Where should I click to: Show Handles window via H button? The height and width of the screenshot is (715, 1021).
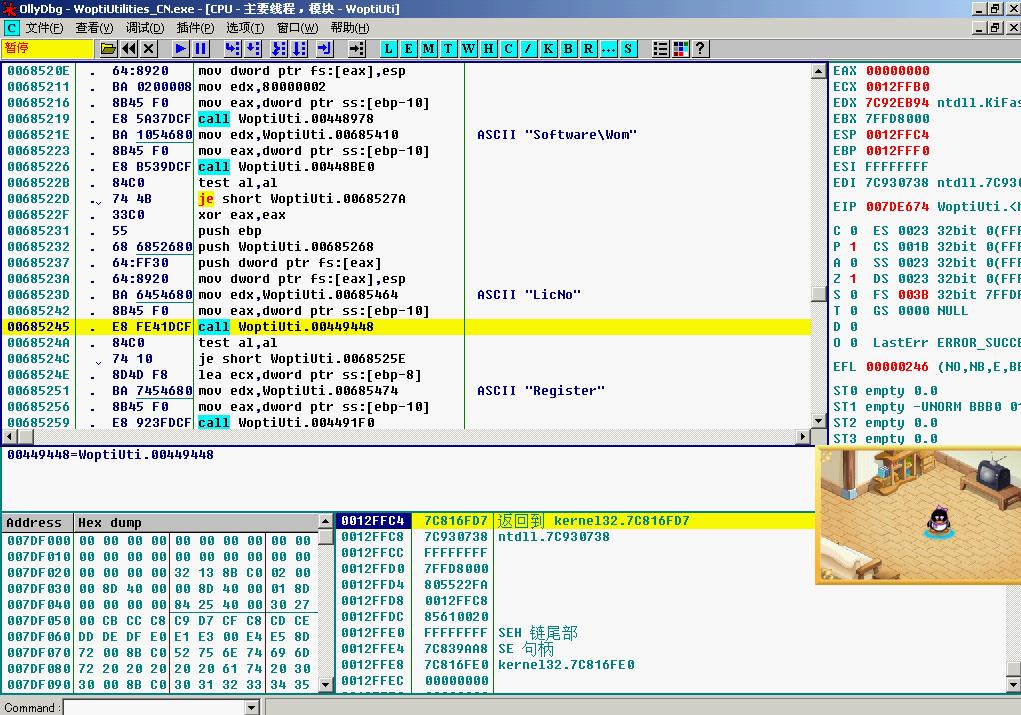(x=488, y=49)
